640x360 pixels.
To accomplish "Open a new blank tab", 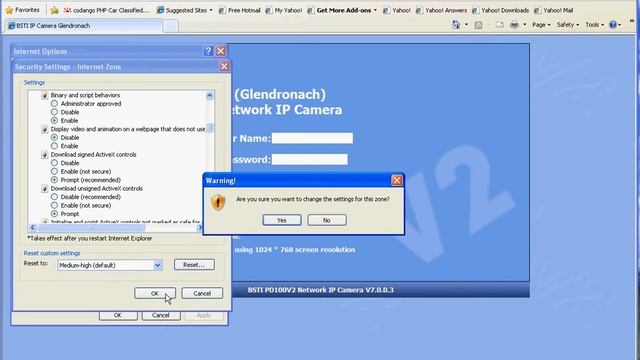I will (171, 26).
